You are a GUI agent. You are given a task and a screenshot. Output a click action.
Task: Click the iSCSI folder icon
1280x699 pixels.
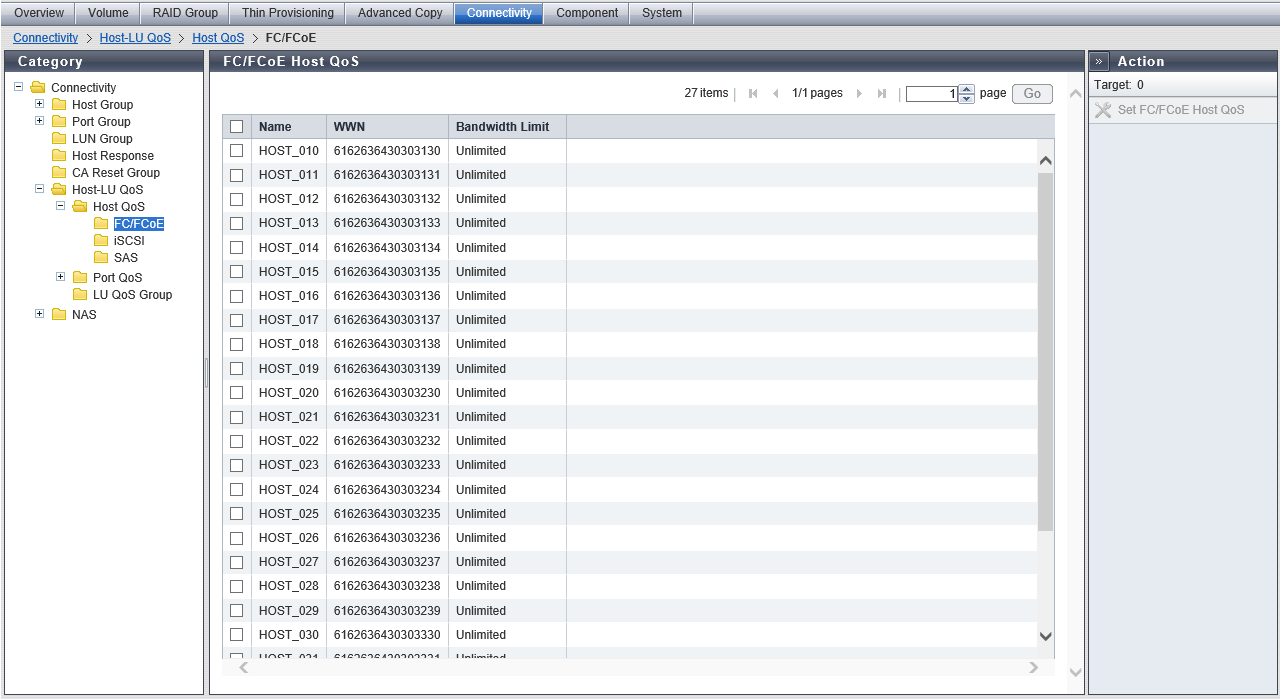[x=101, y=241]
